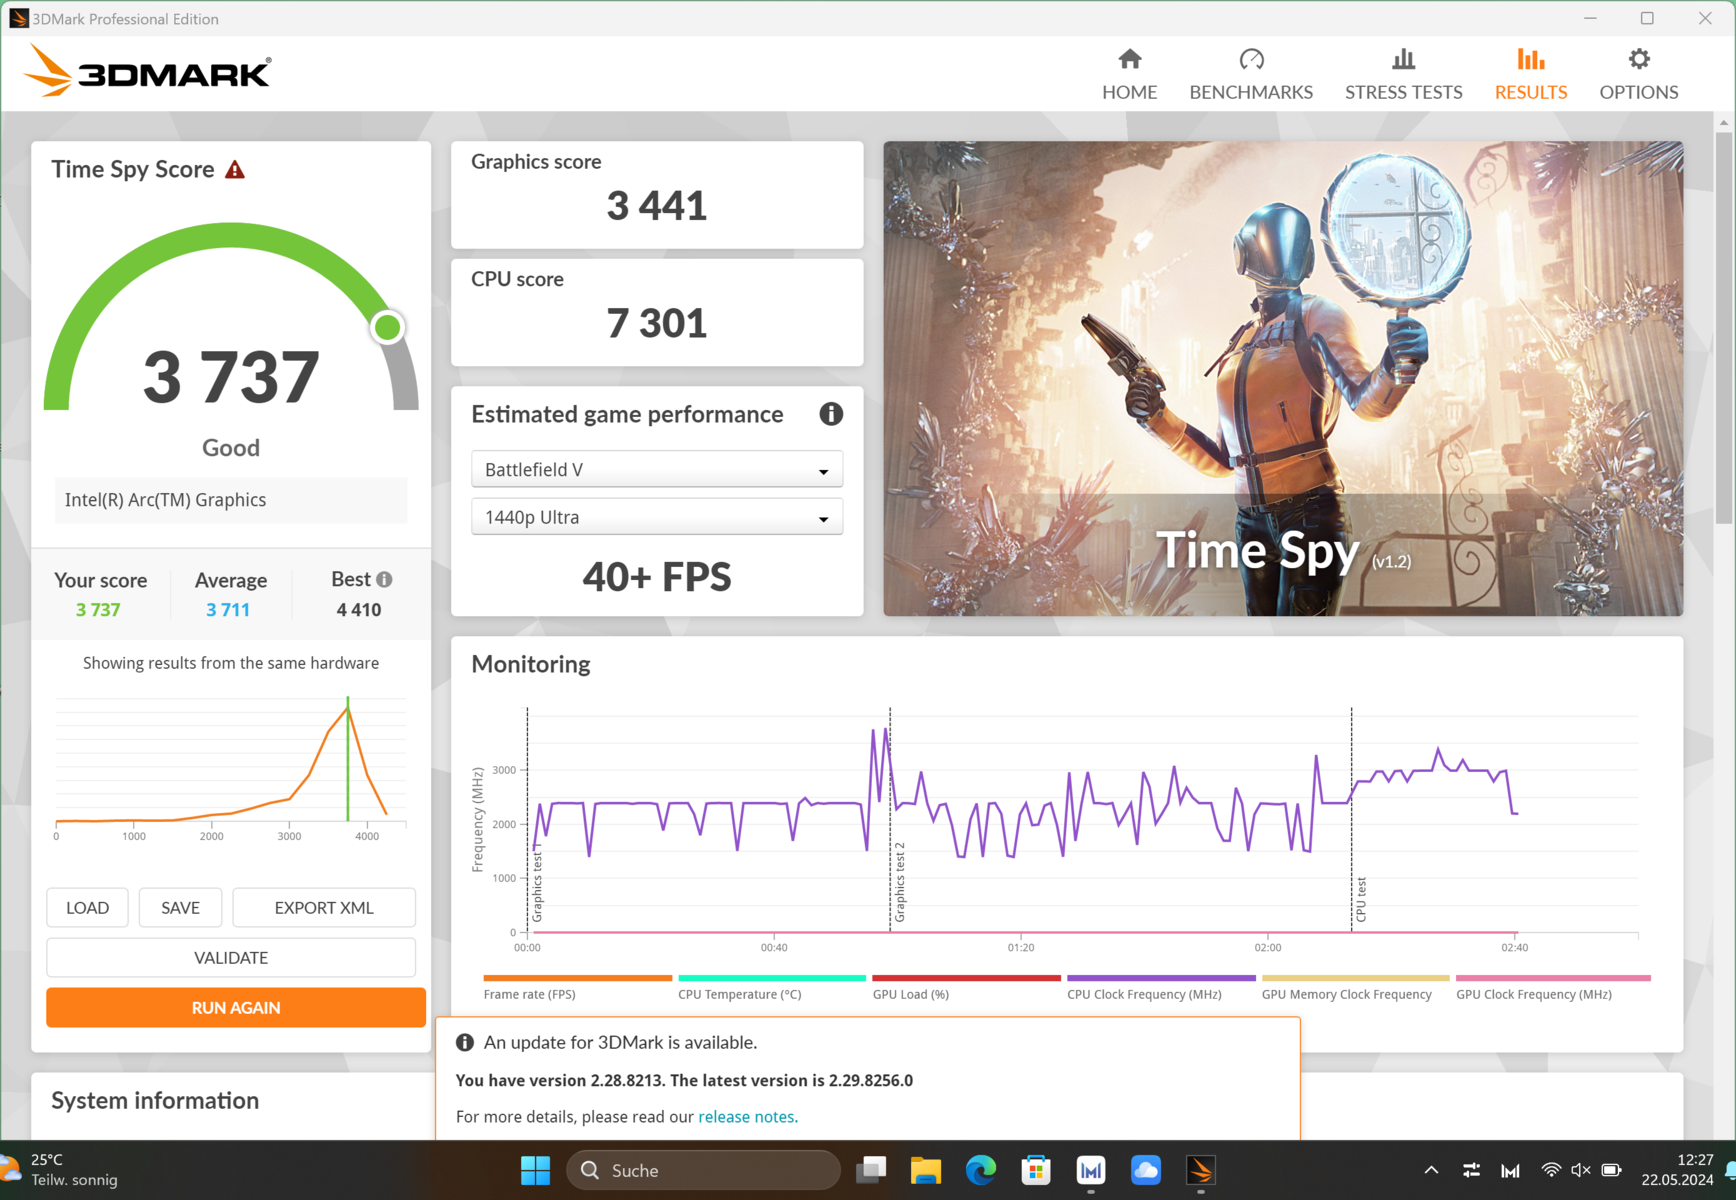Click the Graphics test 2 marker in the chart

899,882
